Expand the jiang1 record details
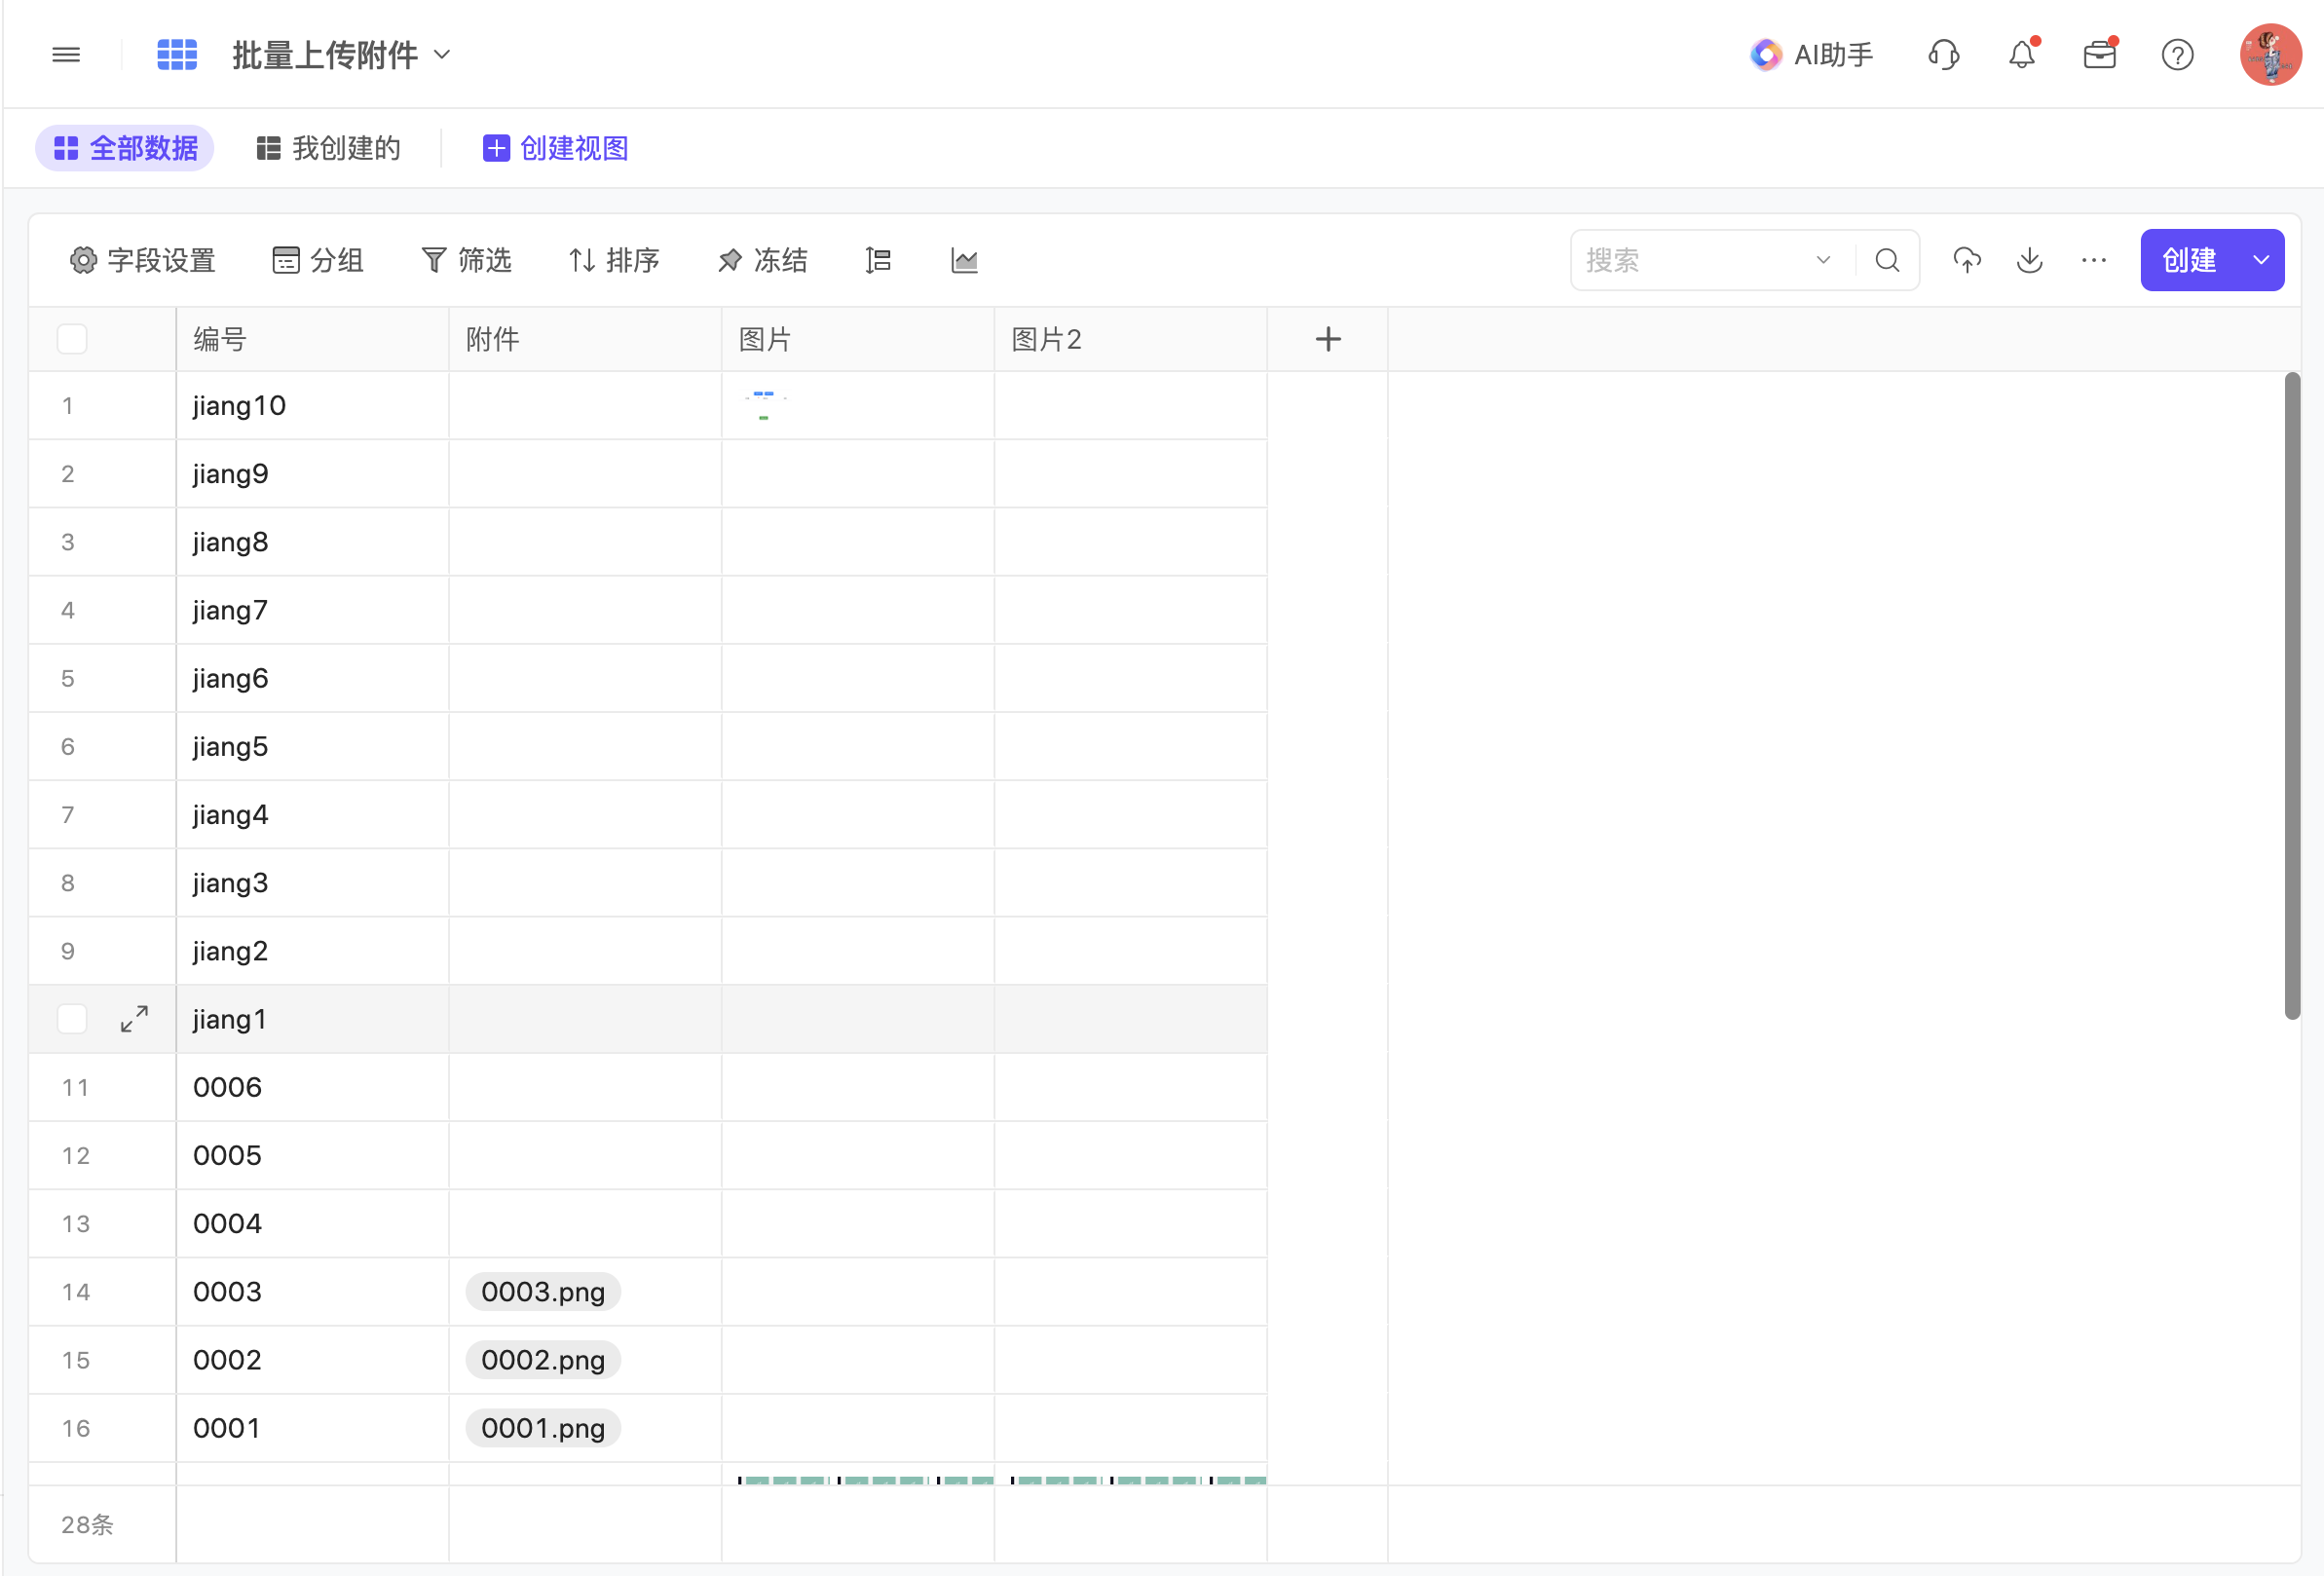Image resolution: width=2324 pixels, height=1576 pixels. [134, 1019]
